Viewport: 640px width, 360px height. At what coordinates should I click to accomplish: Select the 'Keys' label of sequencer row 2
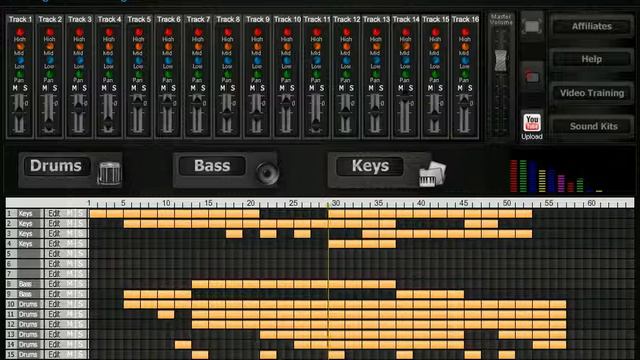click(x=25, y=223)
